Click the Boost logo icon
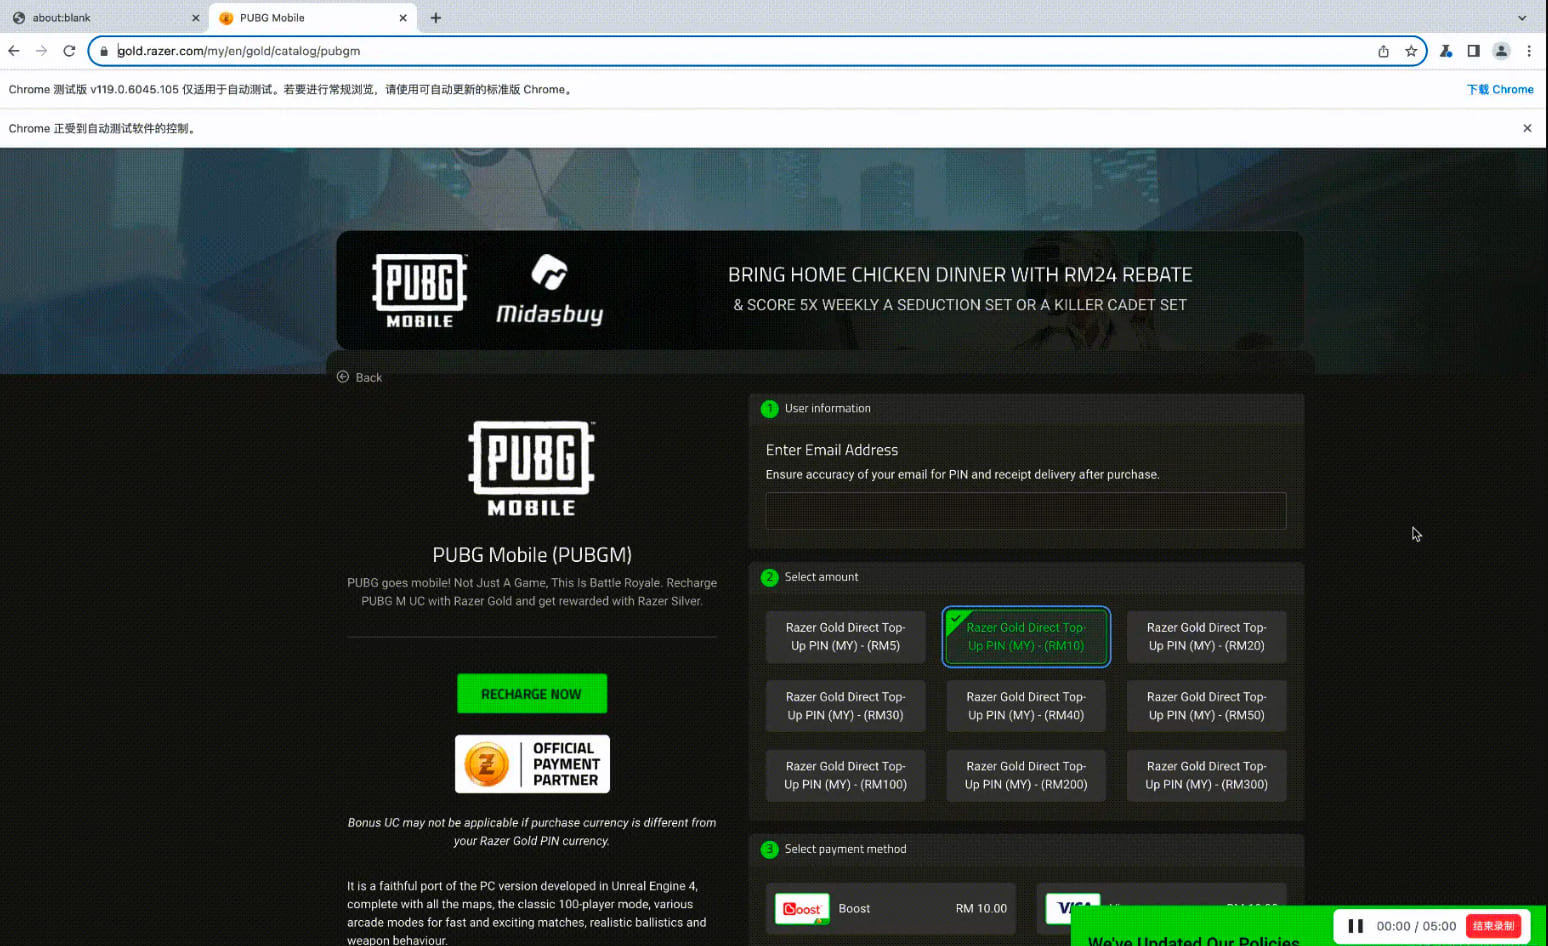Screen dimensions: 1548x946 click(802, 909)
